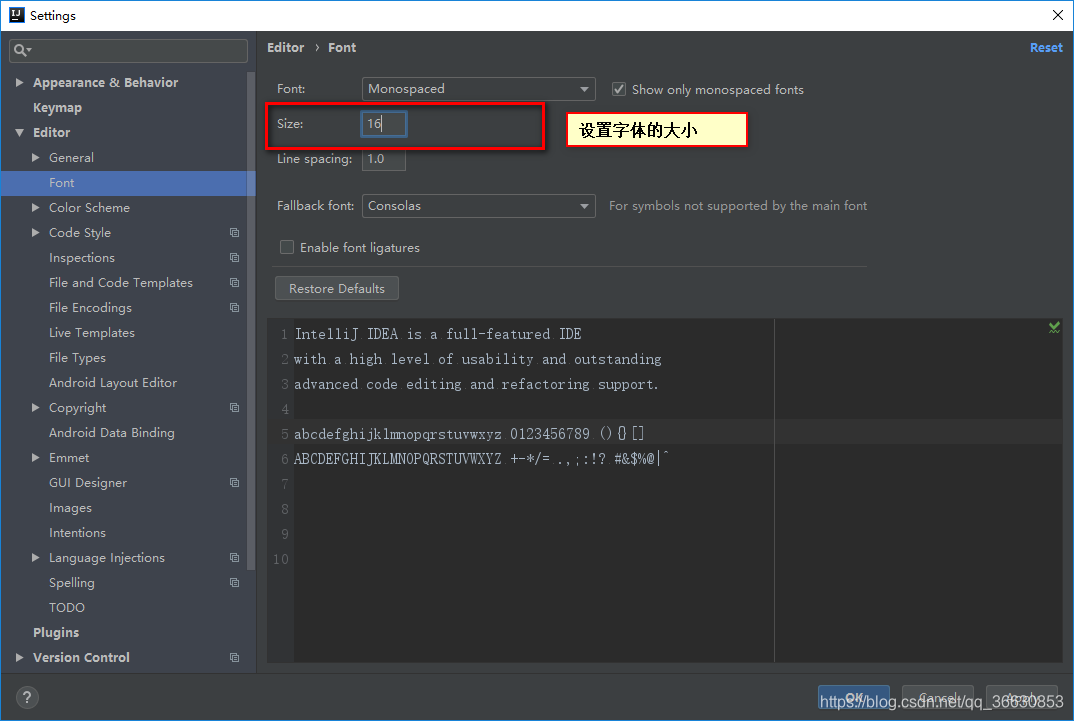
Task: Click project-level icon beside File and Code Templates
Action: [x=234, y=283]
